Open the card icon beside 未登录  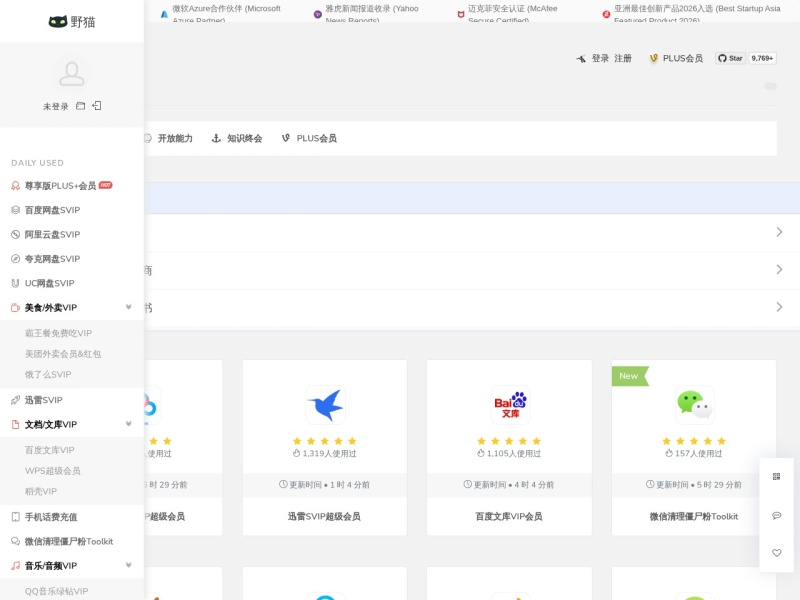click(x=80, y=106)
